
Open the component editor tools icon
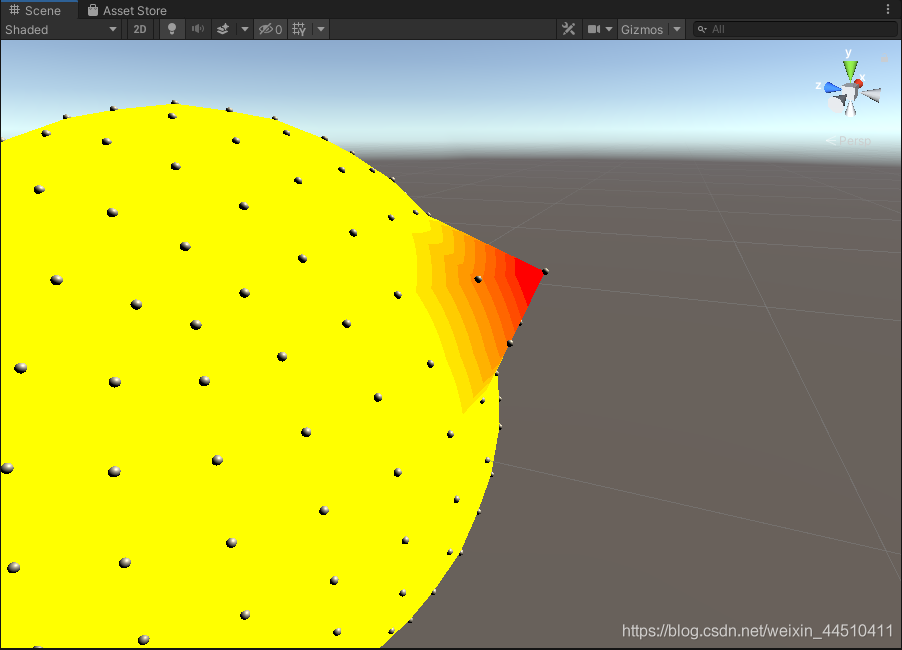click(568, 29)
